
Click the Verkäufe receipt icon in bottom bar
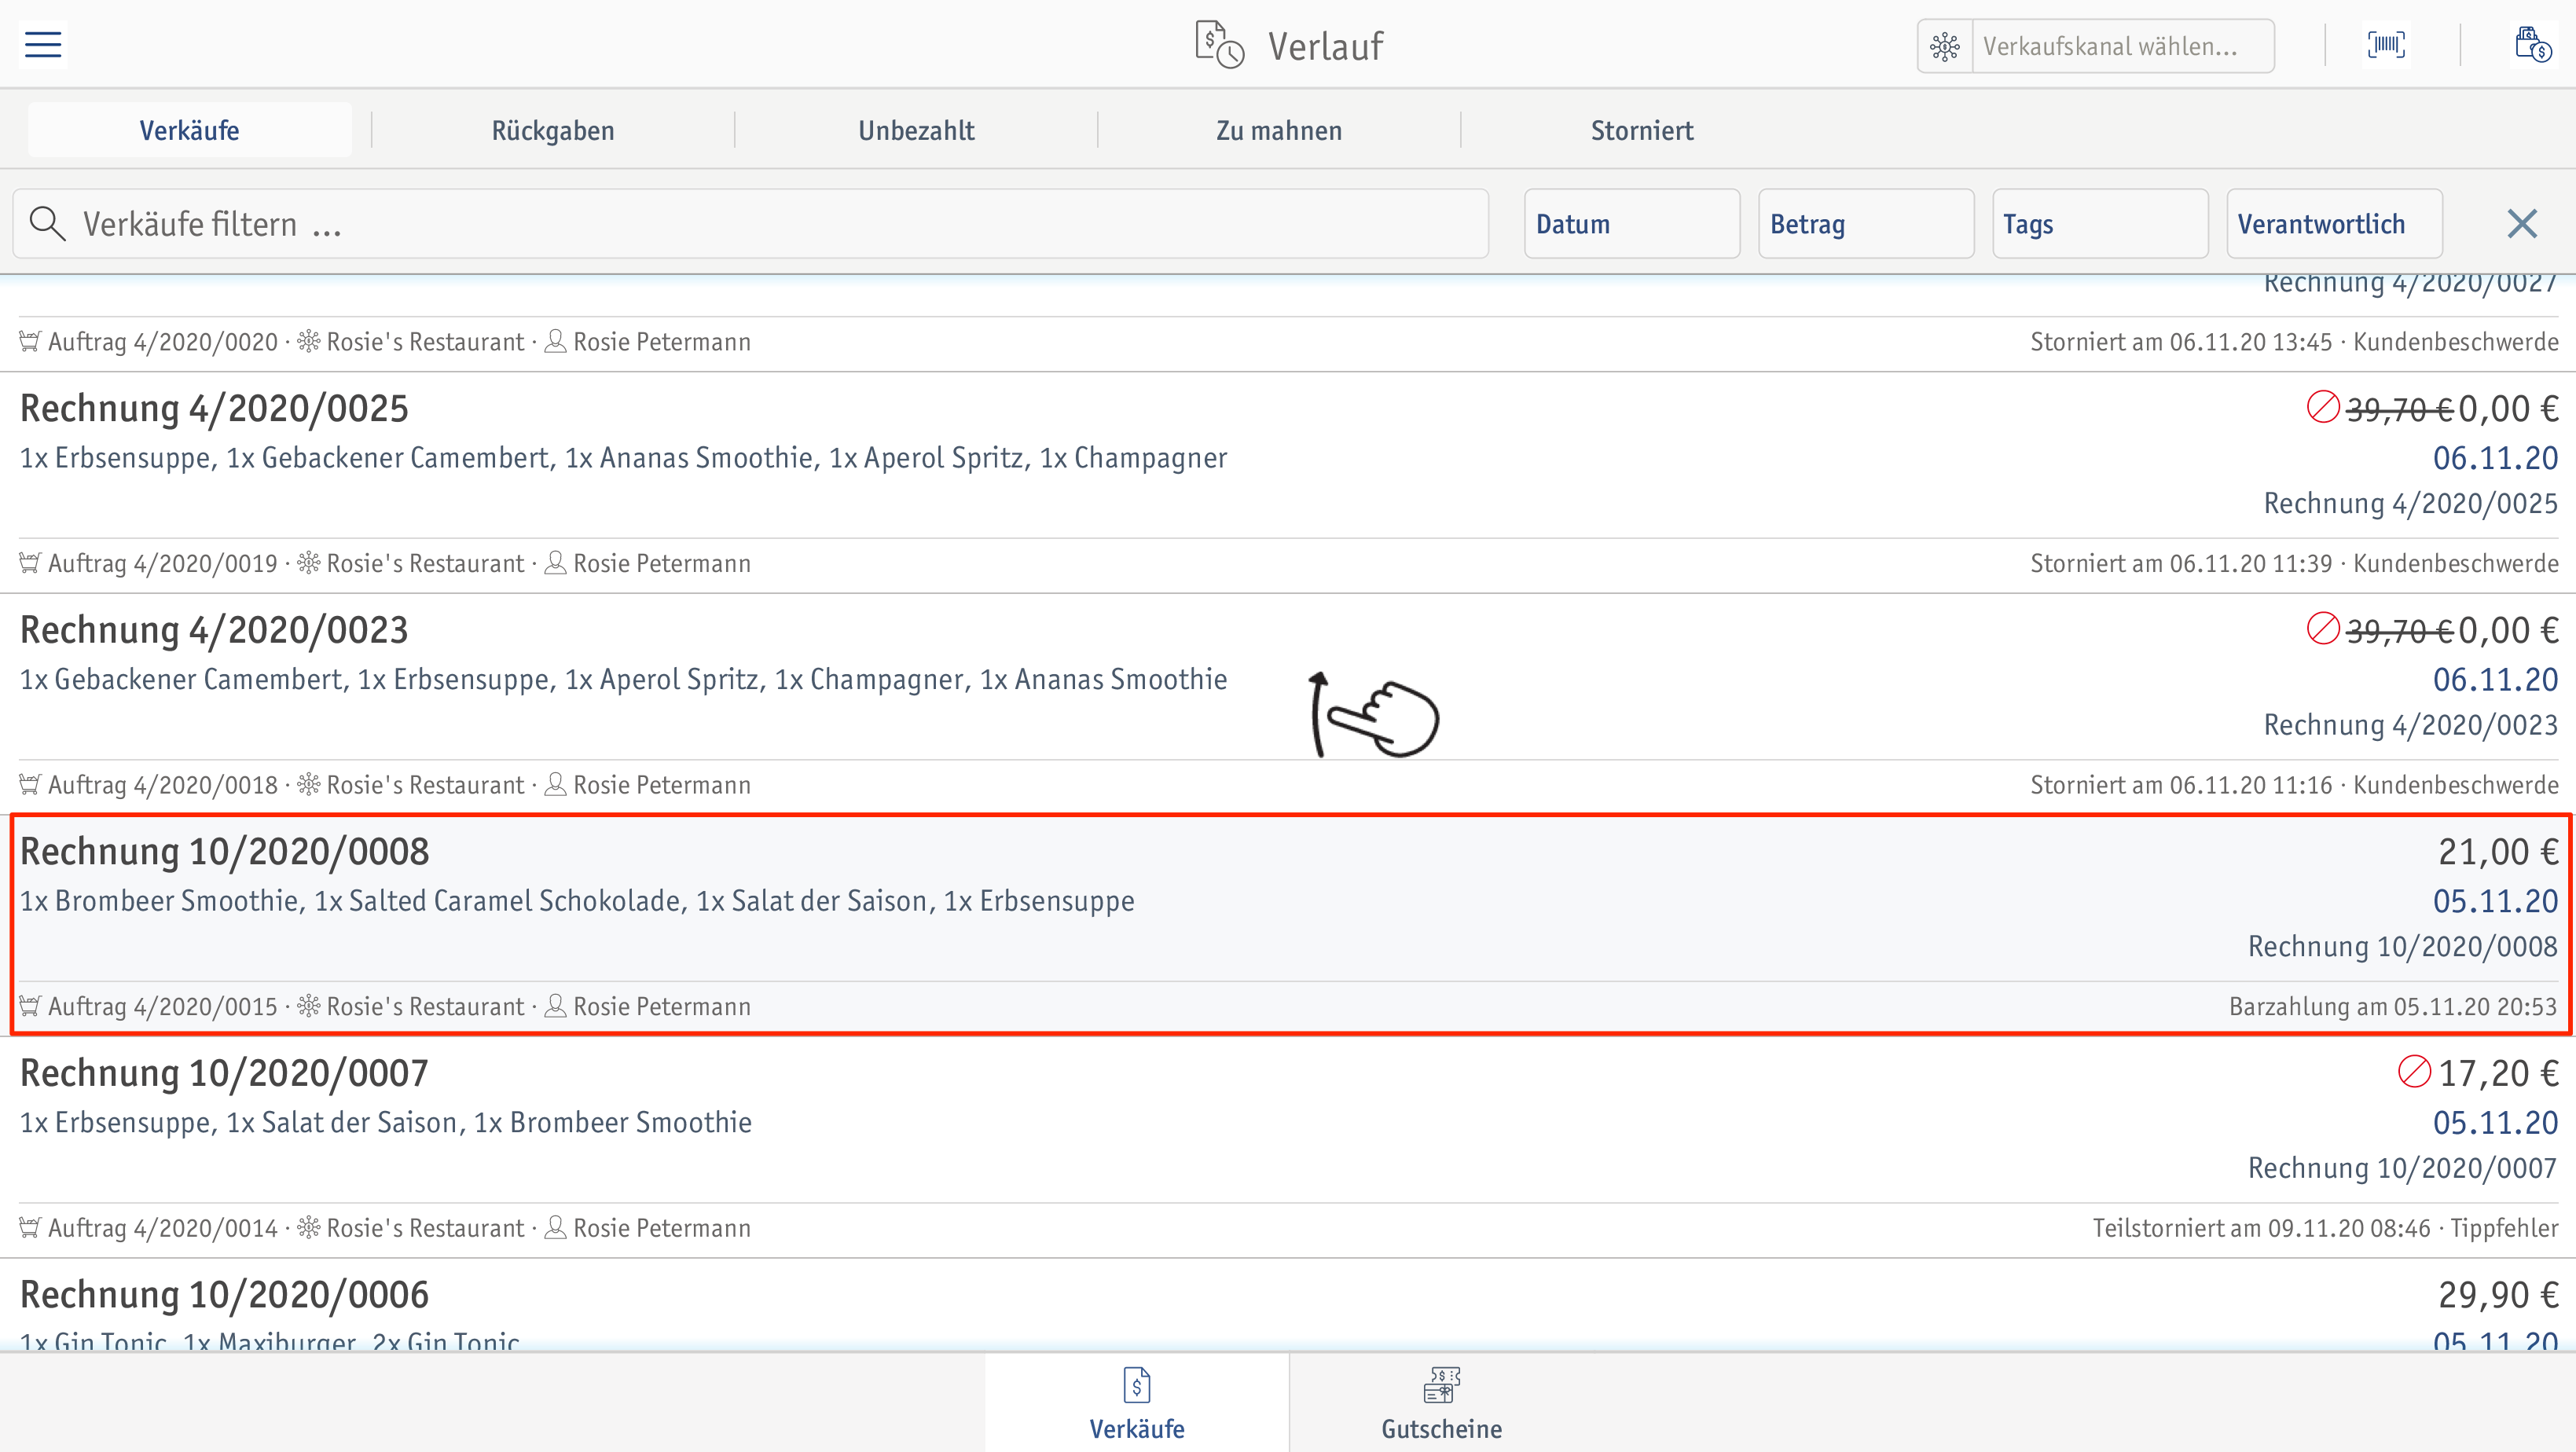(x=1137, y=1386)
